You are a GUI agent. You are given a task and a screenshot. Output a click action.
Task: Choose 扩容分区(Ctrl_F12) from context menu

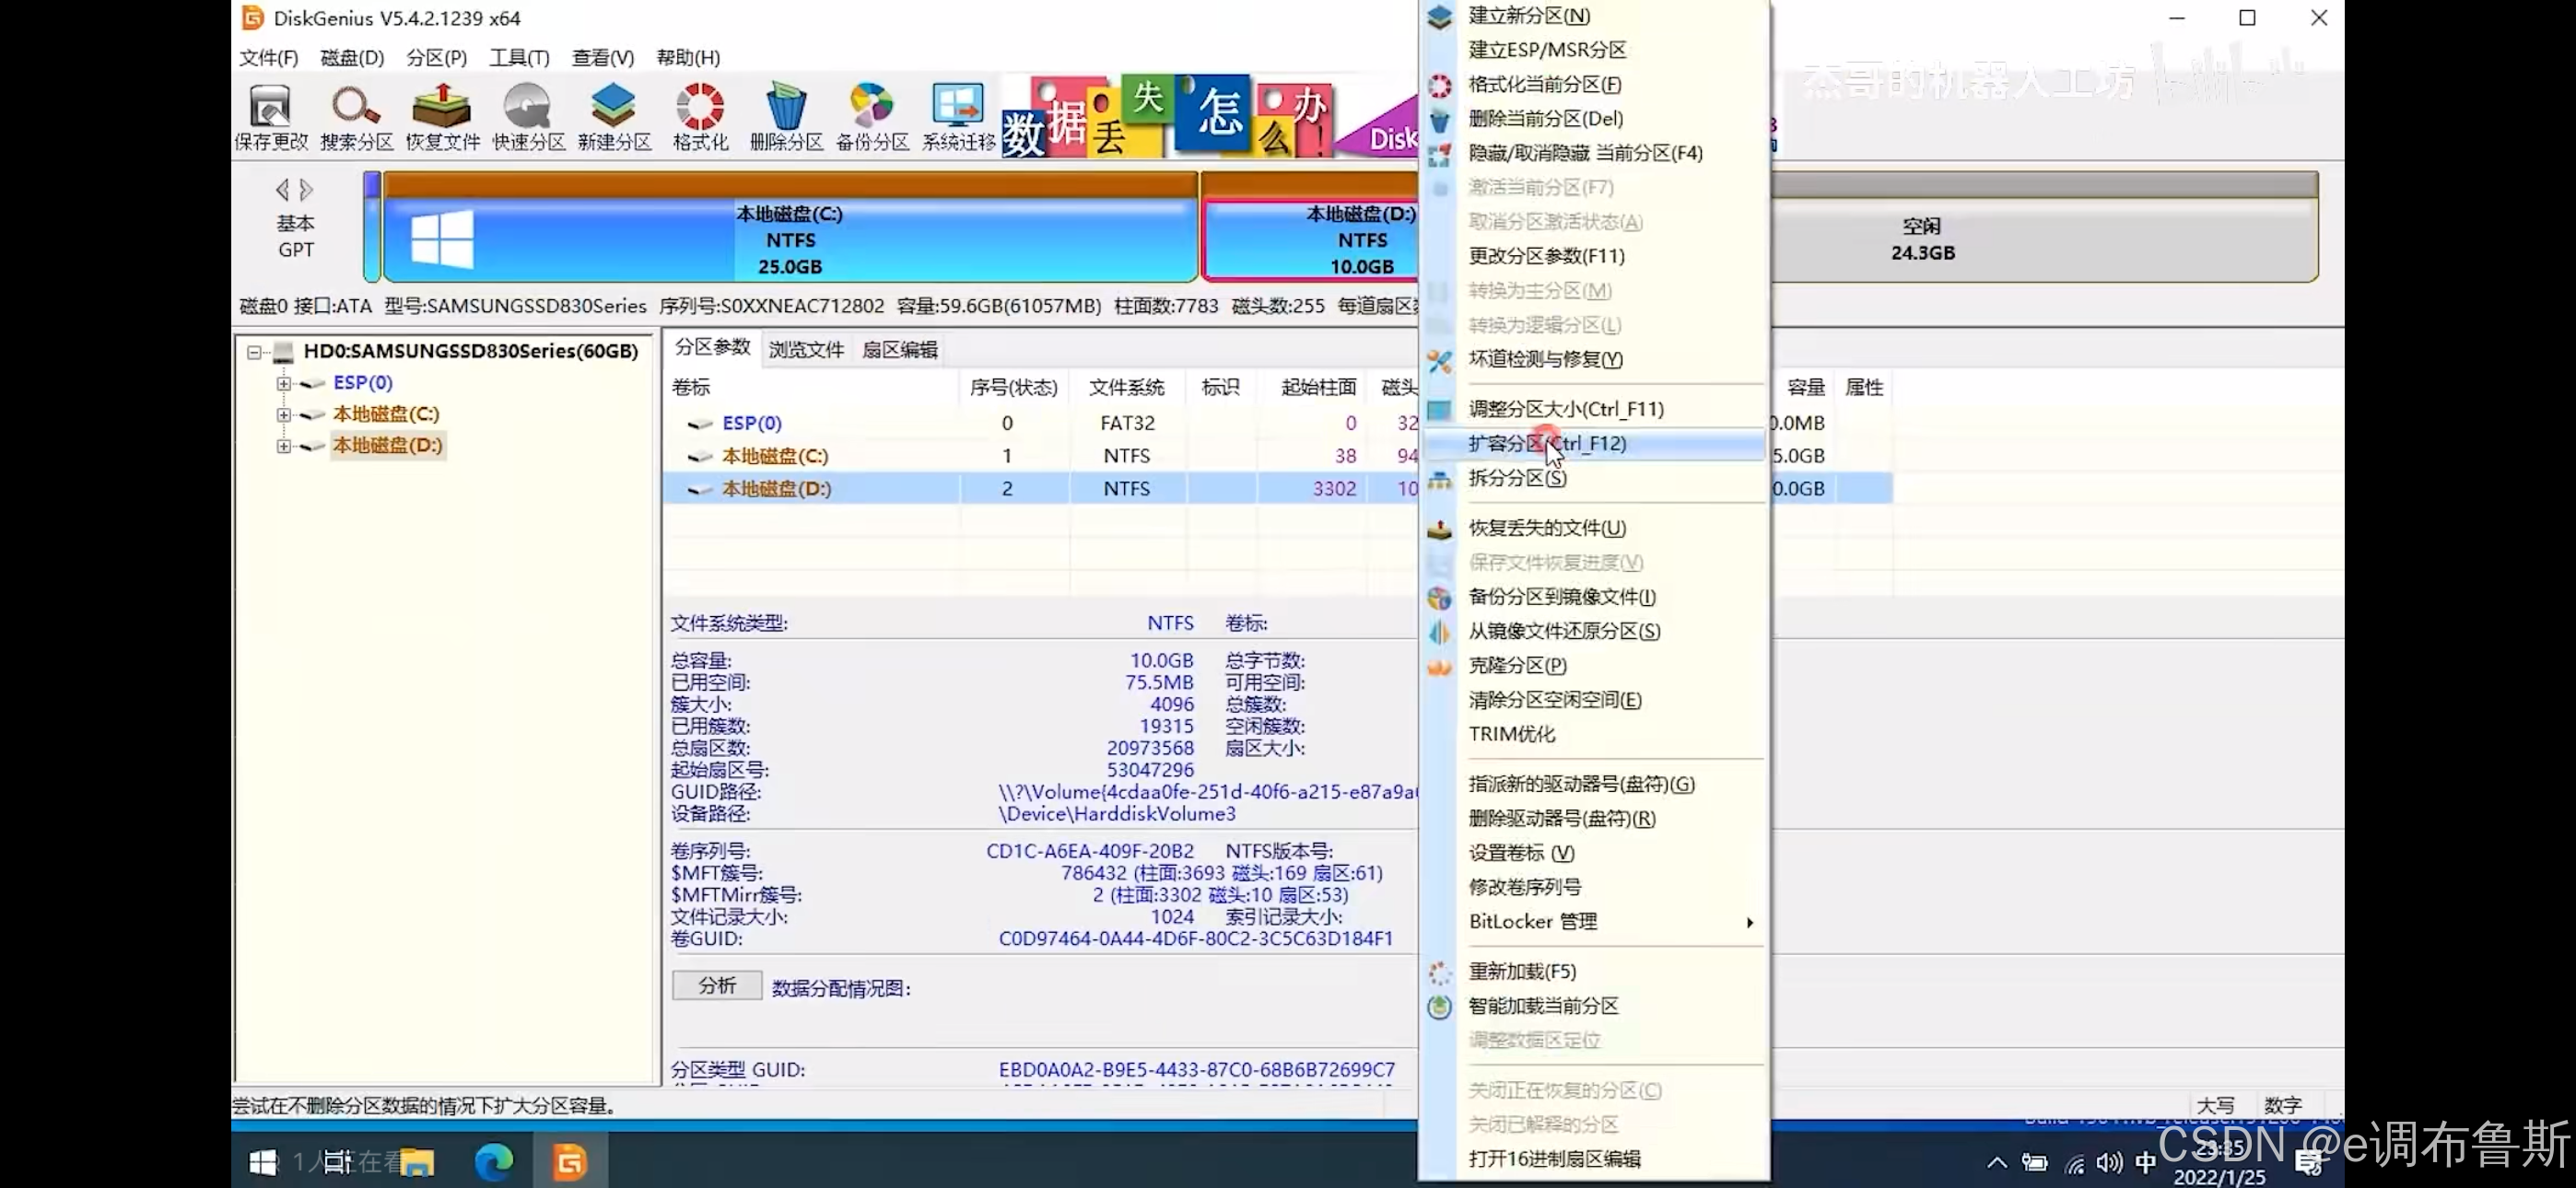coord(1594,443)
